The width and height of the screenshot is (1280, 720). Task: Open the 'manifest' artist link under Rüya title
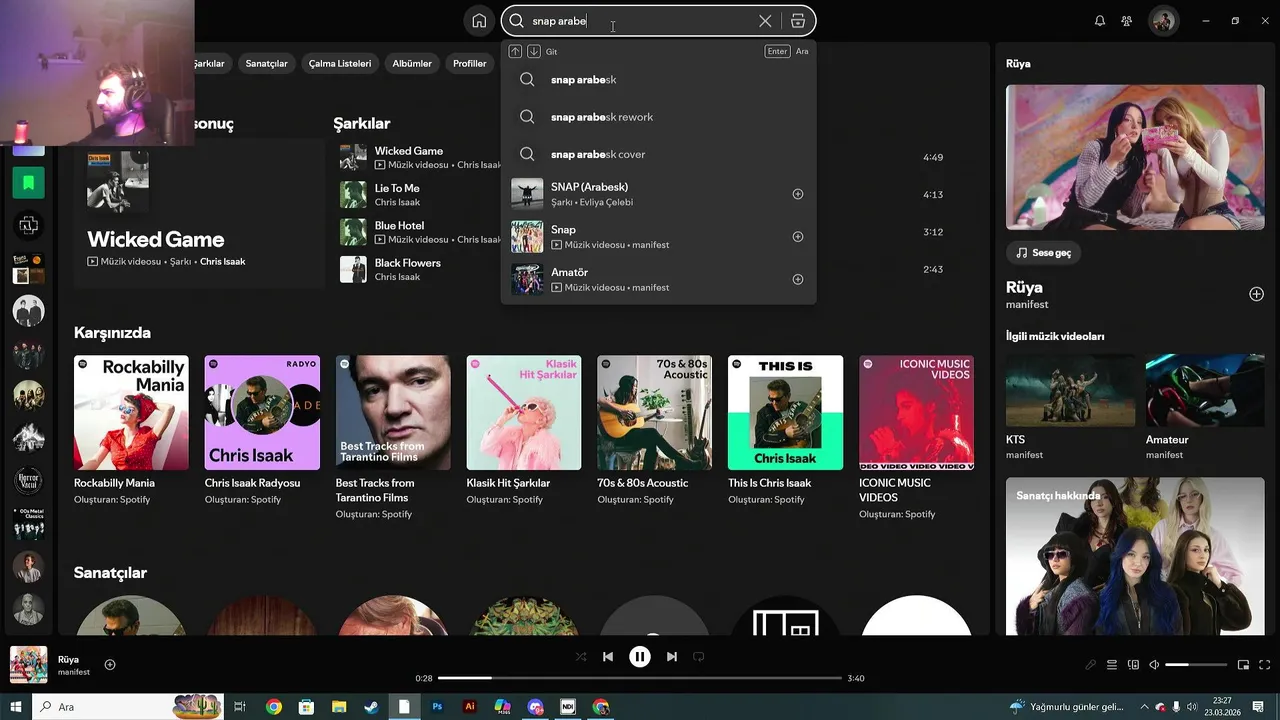point(1027,304)
